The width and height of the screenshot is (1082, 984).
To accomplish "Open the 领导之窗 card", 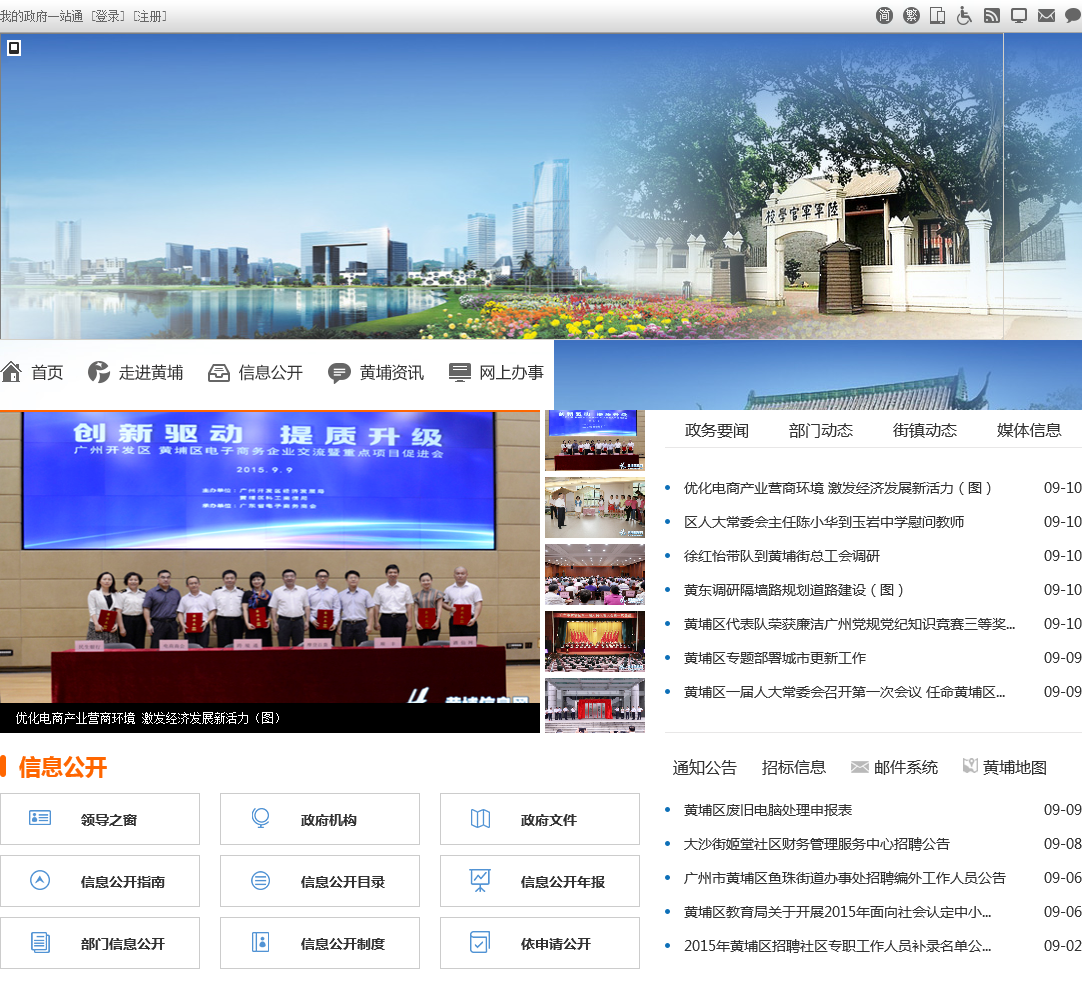I will [100, 819].
